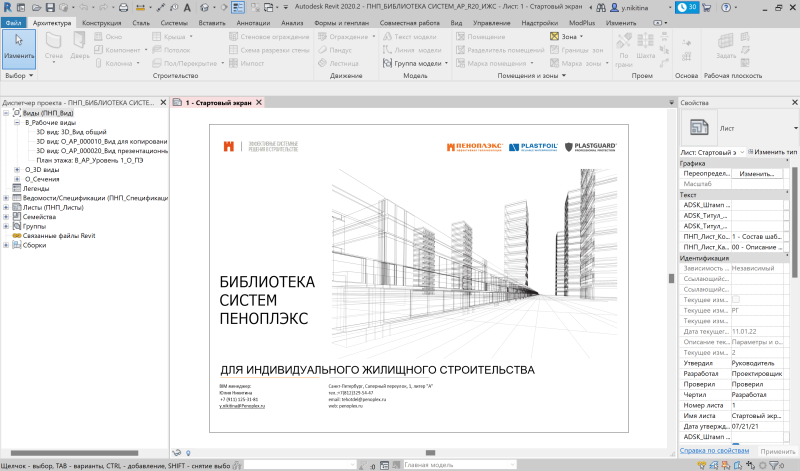Viewport: 800px width, 471px height.
Task: Click the Properties panel vertical scrollbar
Action: point(794,222)
